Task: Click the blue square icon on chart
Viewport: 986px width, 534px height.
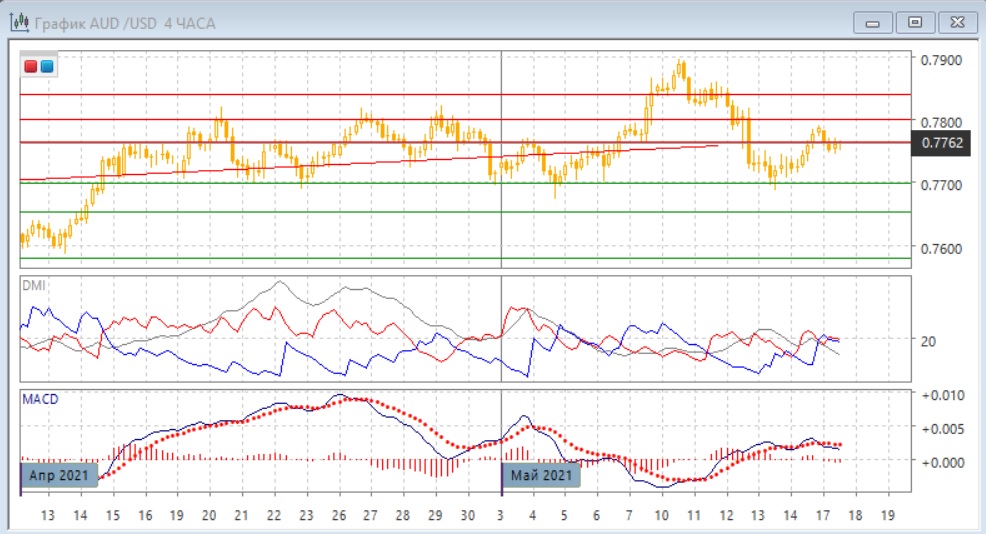Action: point(47,67)
